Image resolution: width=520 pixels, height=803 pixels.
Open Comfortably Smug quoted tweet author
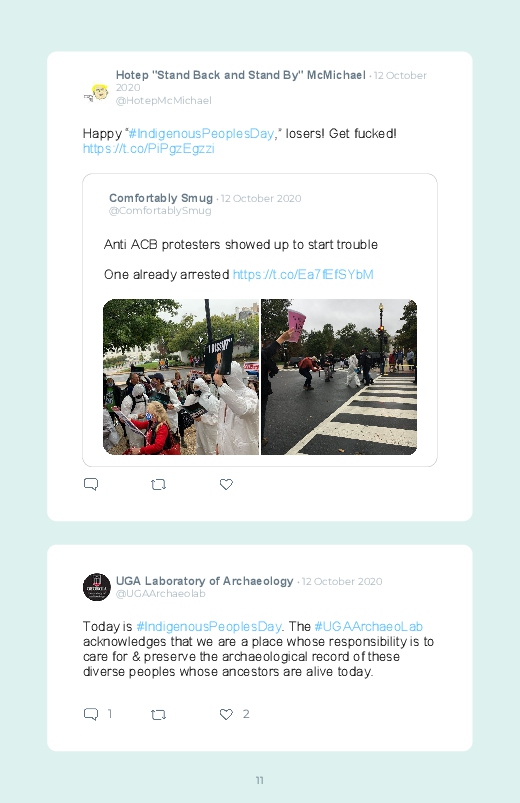[161, 198]
